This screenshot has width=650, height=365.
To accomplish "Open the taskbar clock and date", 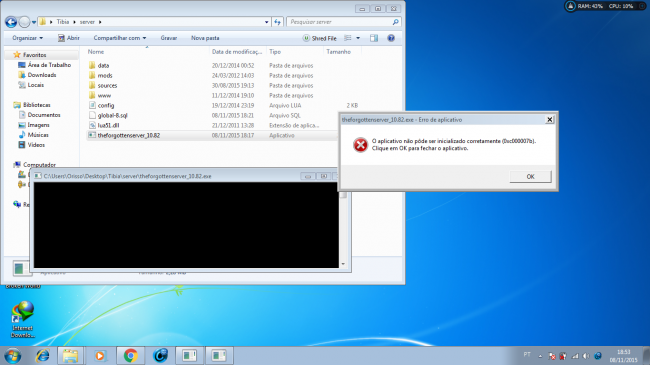I will [x=623, y=356].
